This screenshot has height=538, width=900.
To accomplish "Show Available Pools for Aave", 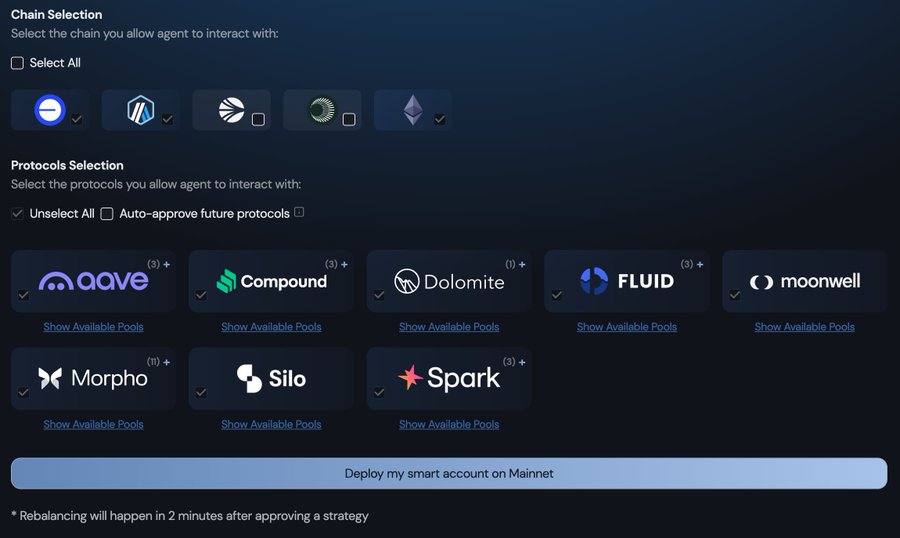I will click(x=94, y=327).
